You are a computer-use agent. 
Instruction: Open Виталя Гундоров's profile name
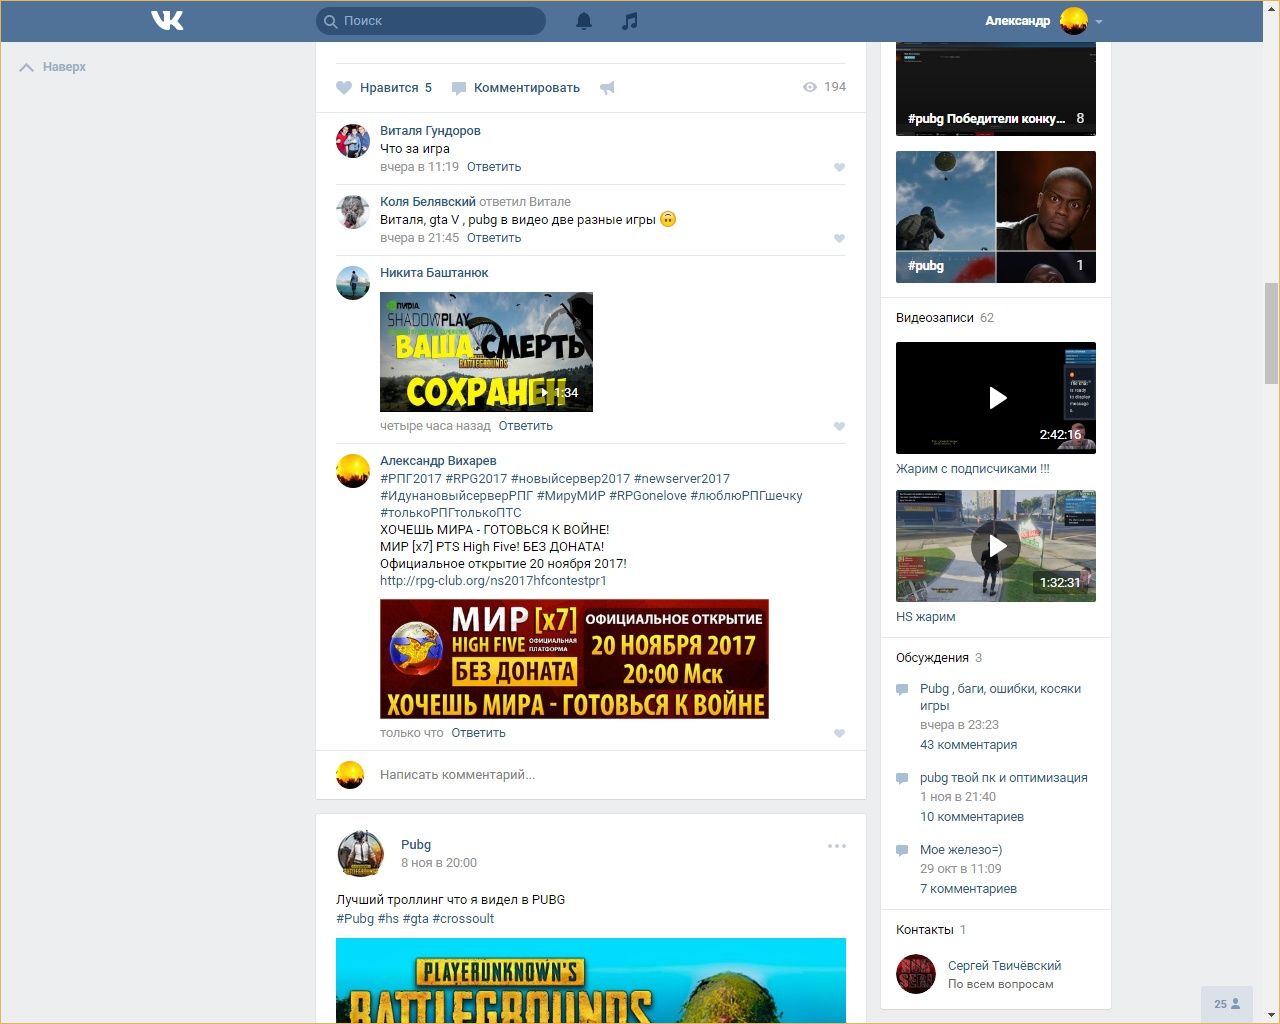tap(430, 131)
